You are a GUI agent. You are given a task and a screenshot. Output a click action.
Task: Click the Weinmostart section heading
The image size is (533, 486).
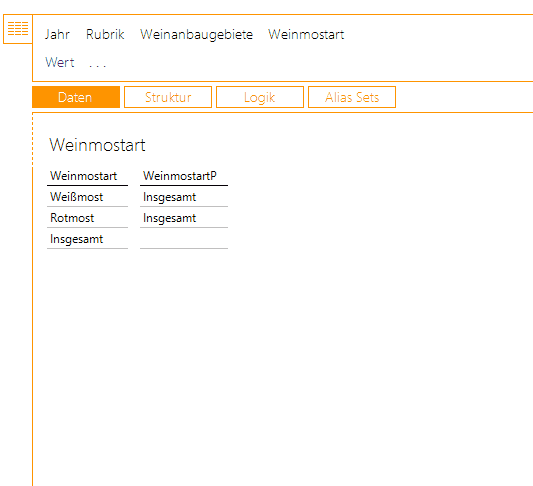coord(98,145)
